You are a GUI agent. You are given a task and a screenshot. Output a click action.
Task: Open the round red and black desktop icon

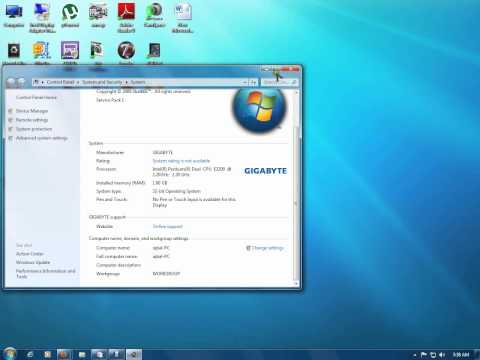(x=126, y=51)
